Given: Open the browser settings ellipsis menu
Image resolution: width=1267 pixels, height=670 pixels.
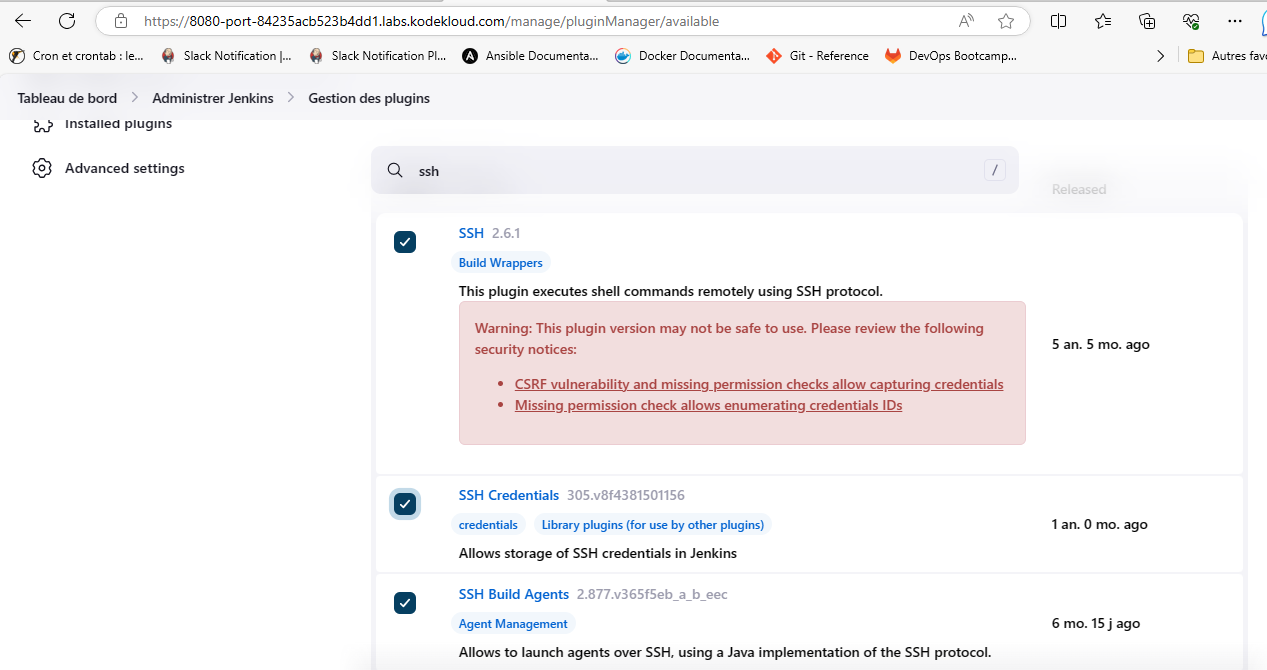Looking at the screenshot, I should point(1234,21).
